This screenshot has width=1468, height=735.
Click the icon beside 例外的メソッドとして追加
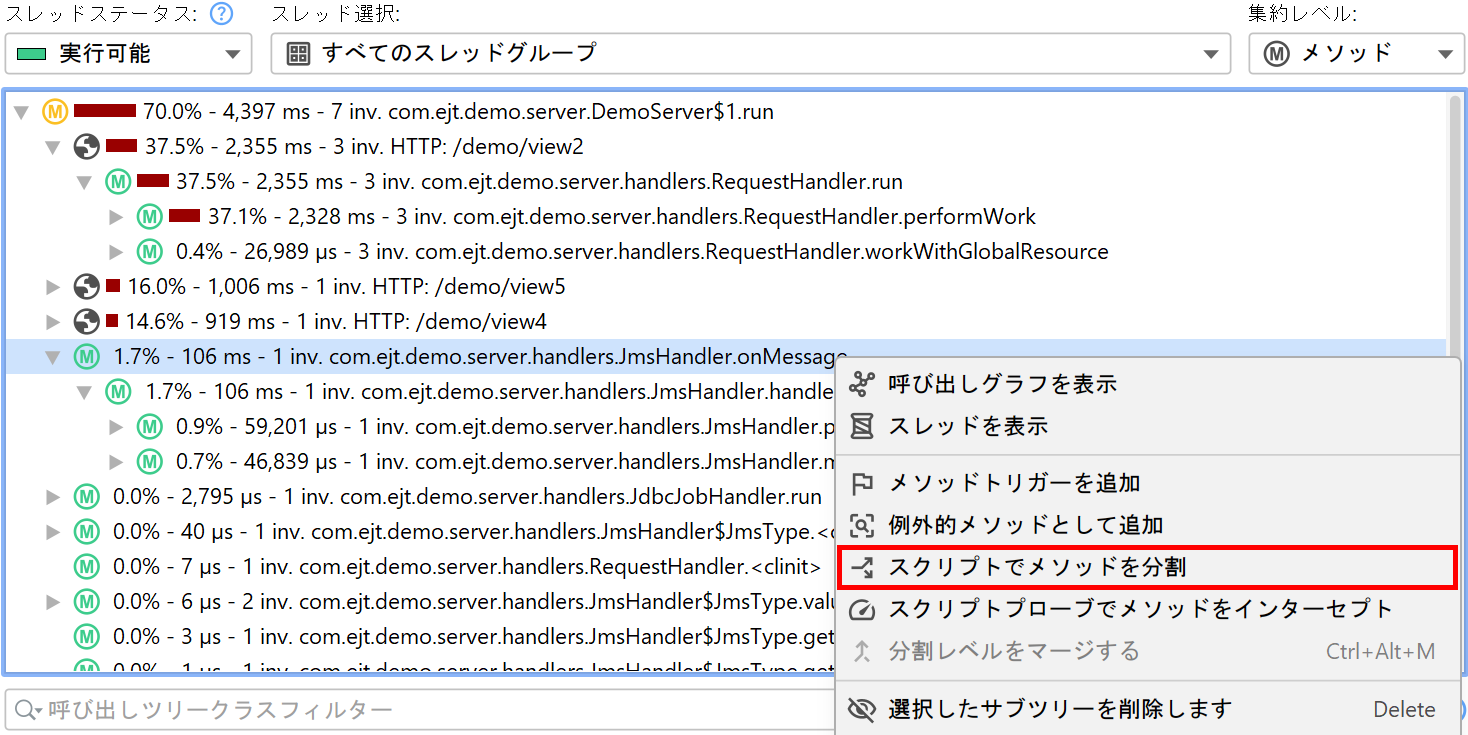coord(861,526)
